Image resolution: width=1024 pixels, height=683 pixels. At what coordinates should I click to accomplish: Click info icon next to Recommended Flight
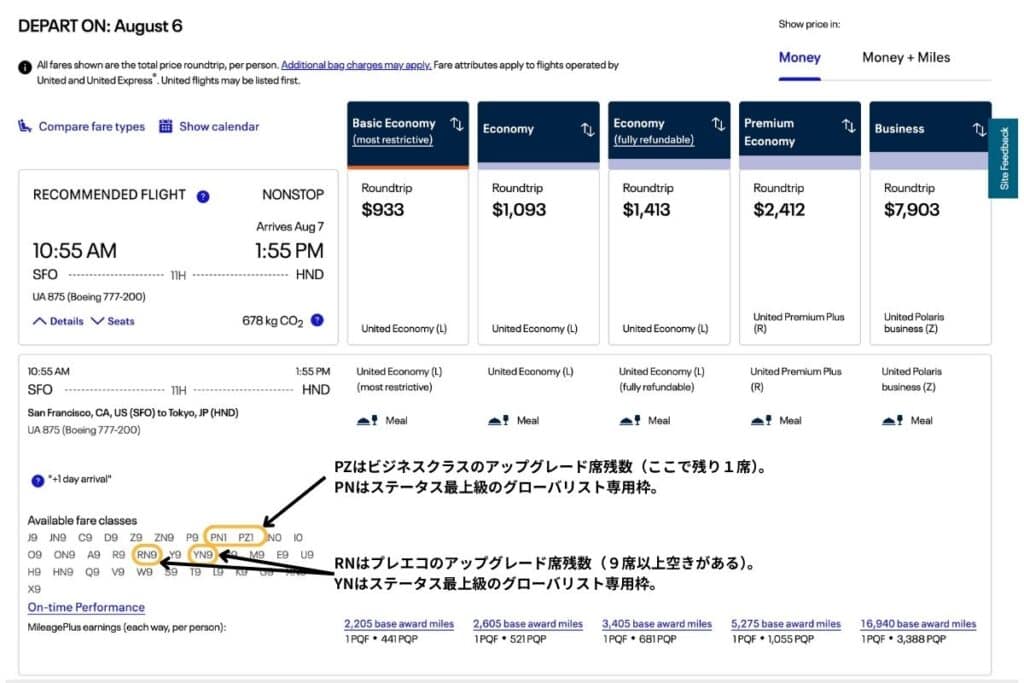(203, 196)
